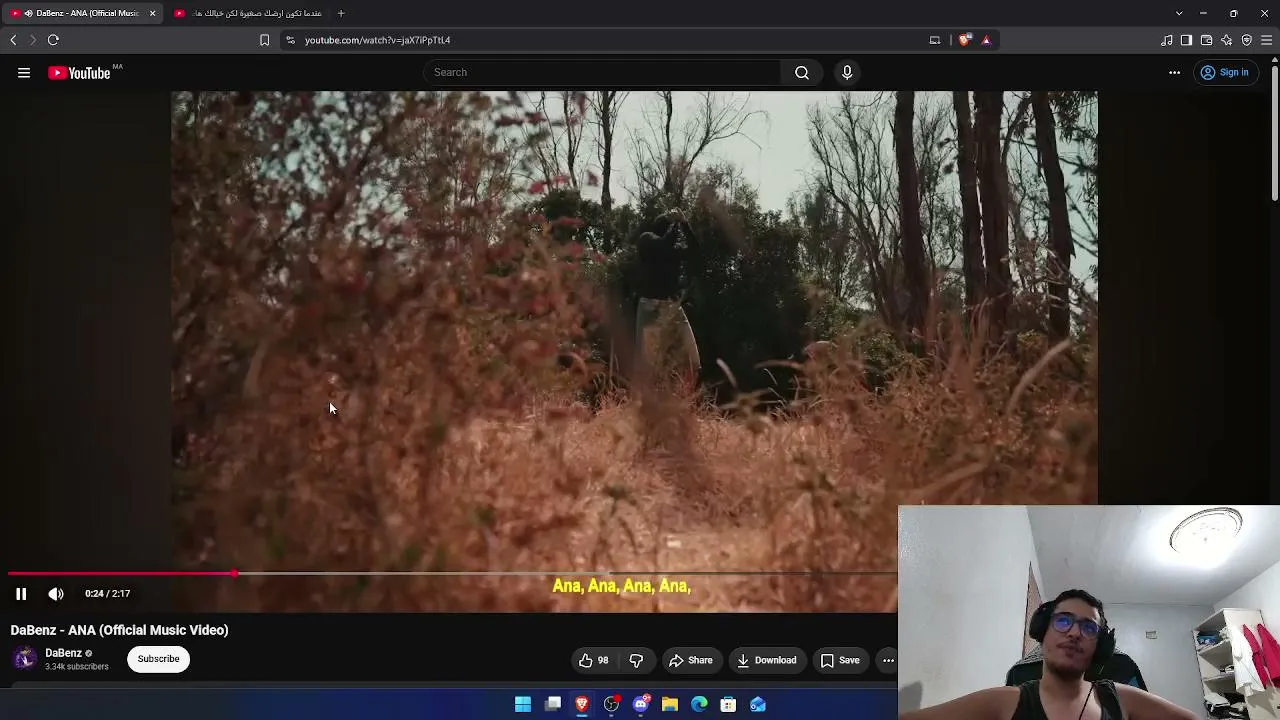Go back to the previous page
The width and height of the screenshot is (1280, 720).
[x=13, y=40]
